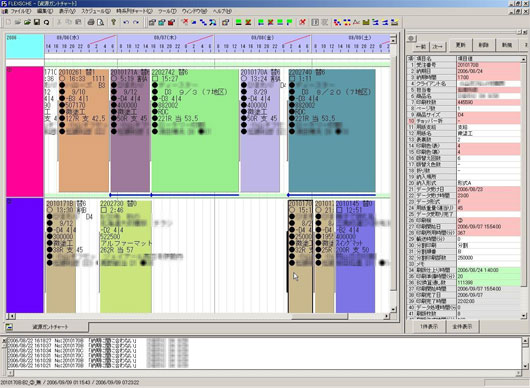The height and width of the screenshot is (388, 530).
Task: Click the Redo arrow toolbar icon
Action: pos(136,22)
